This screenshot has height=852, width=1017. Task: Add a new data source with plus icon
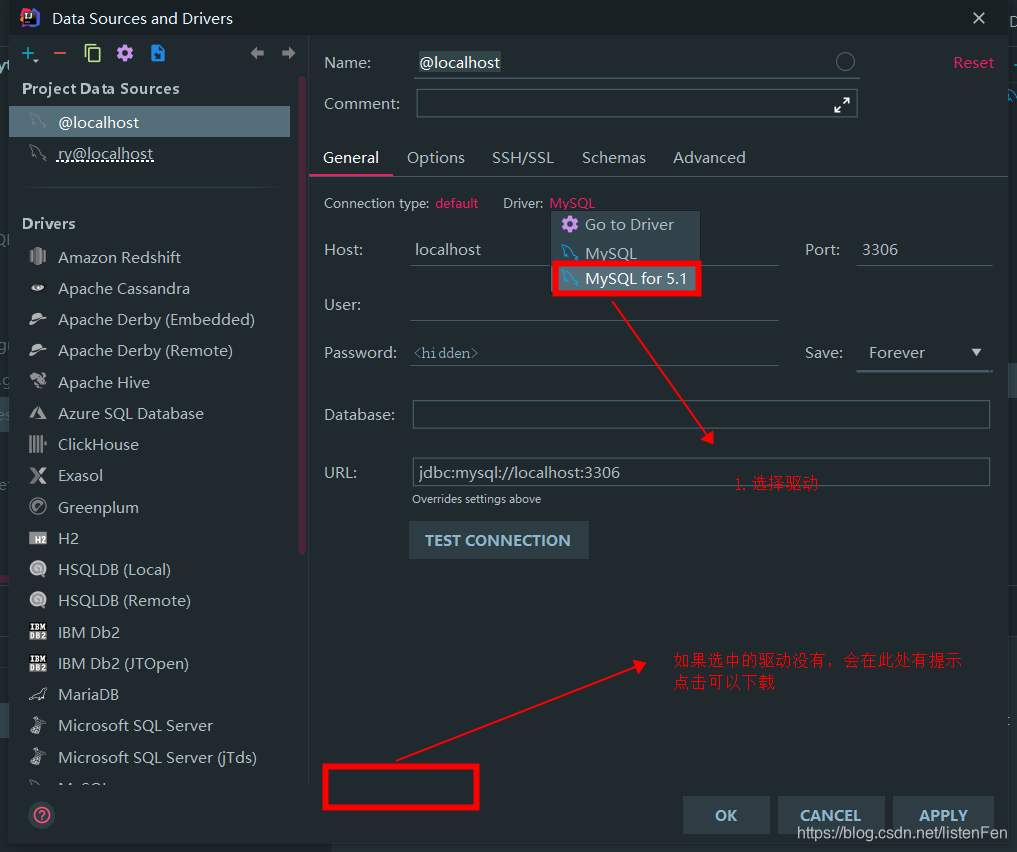tap(30, 54)
